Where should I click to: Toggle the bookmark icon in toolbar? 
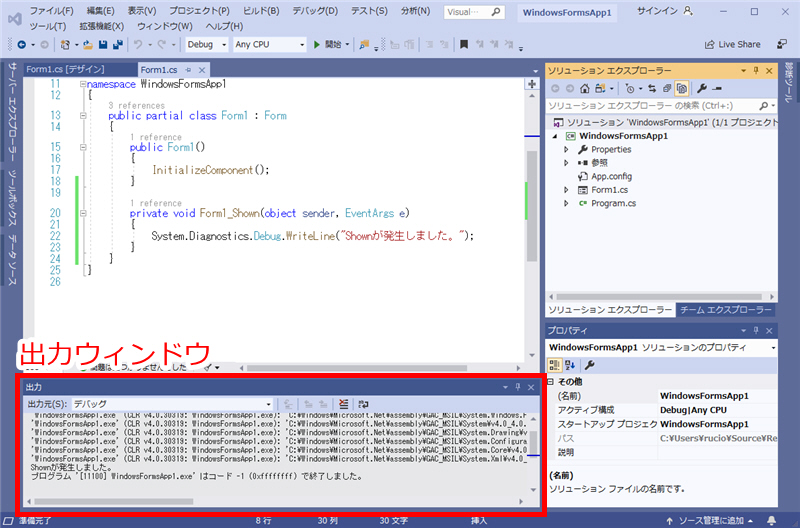point(464,45)
